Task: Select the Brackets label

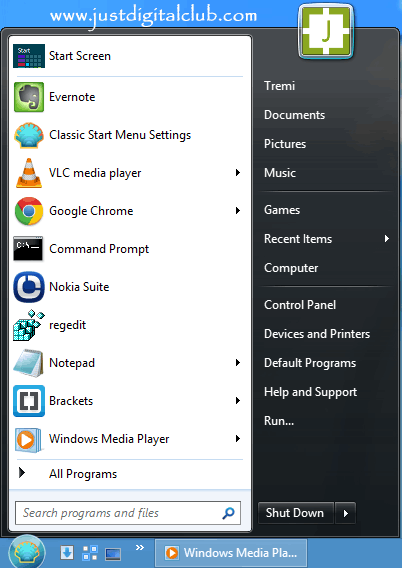Action: 71,401
